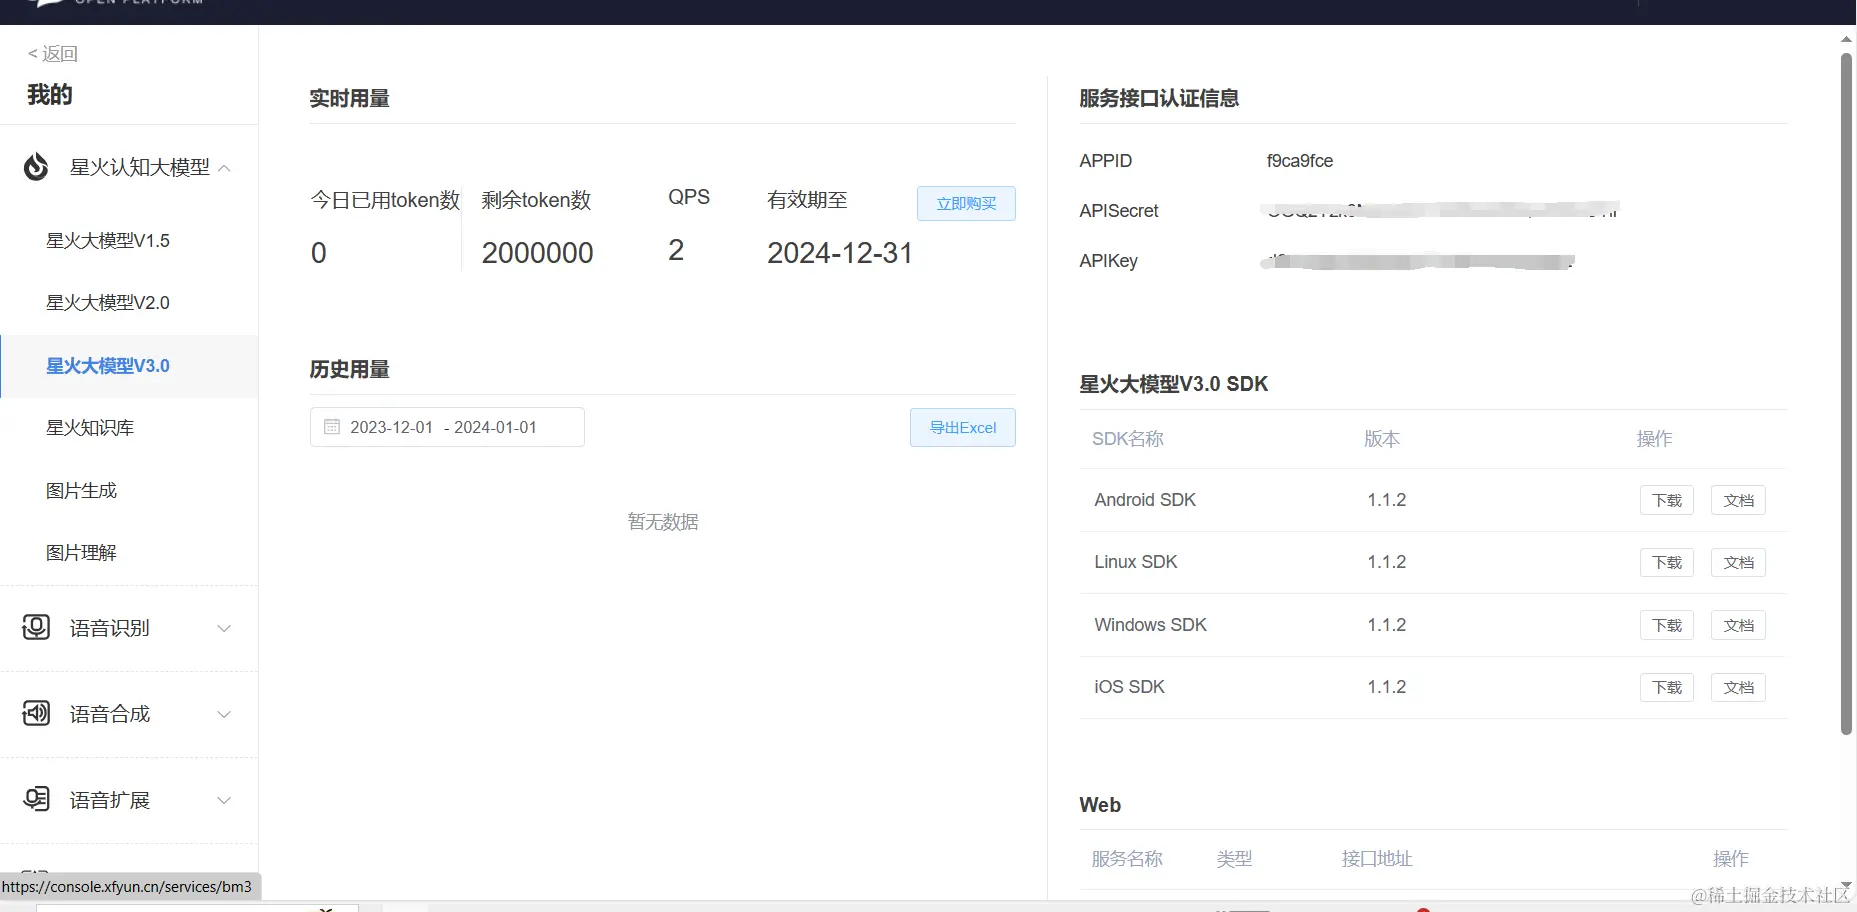Click the 语音识别 sidebar label

(110, 628)
